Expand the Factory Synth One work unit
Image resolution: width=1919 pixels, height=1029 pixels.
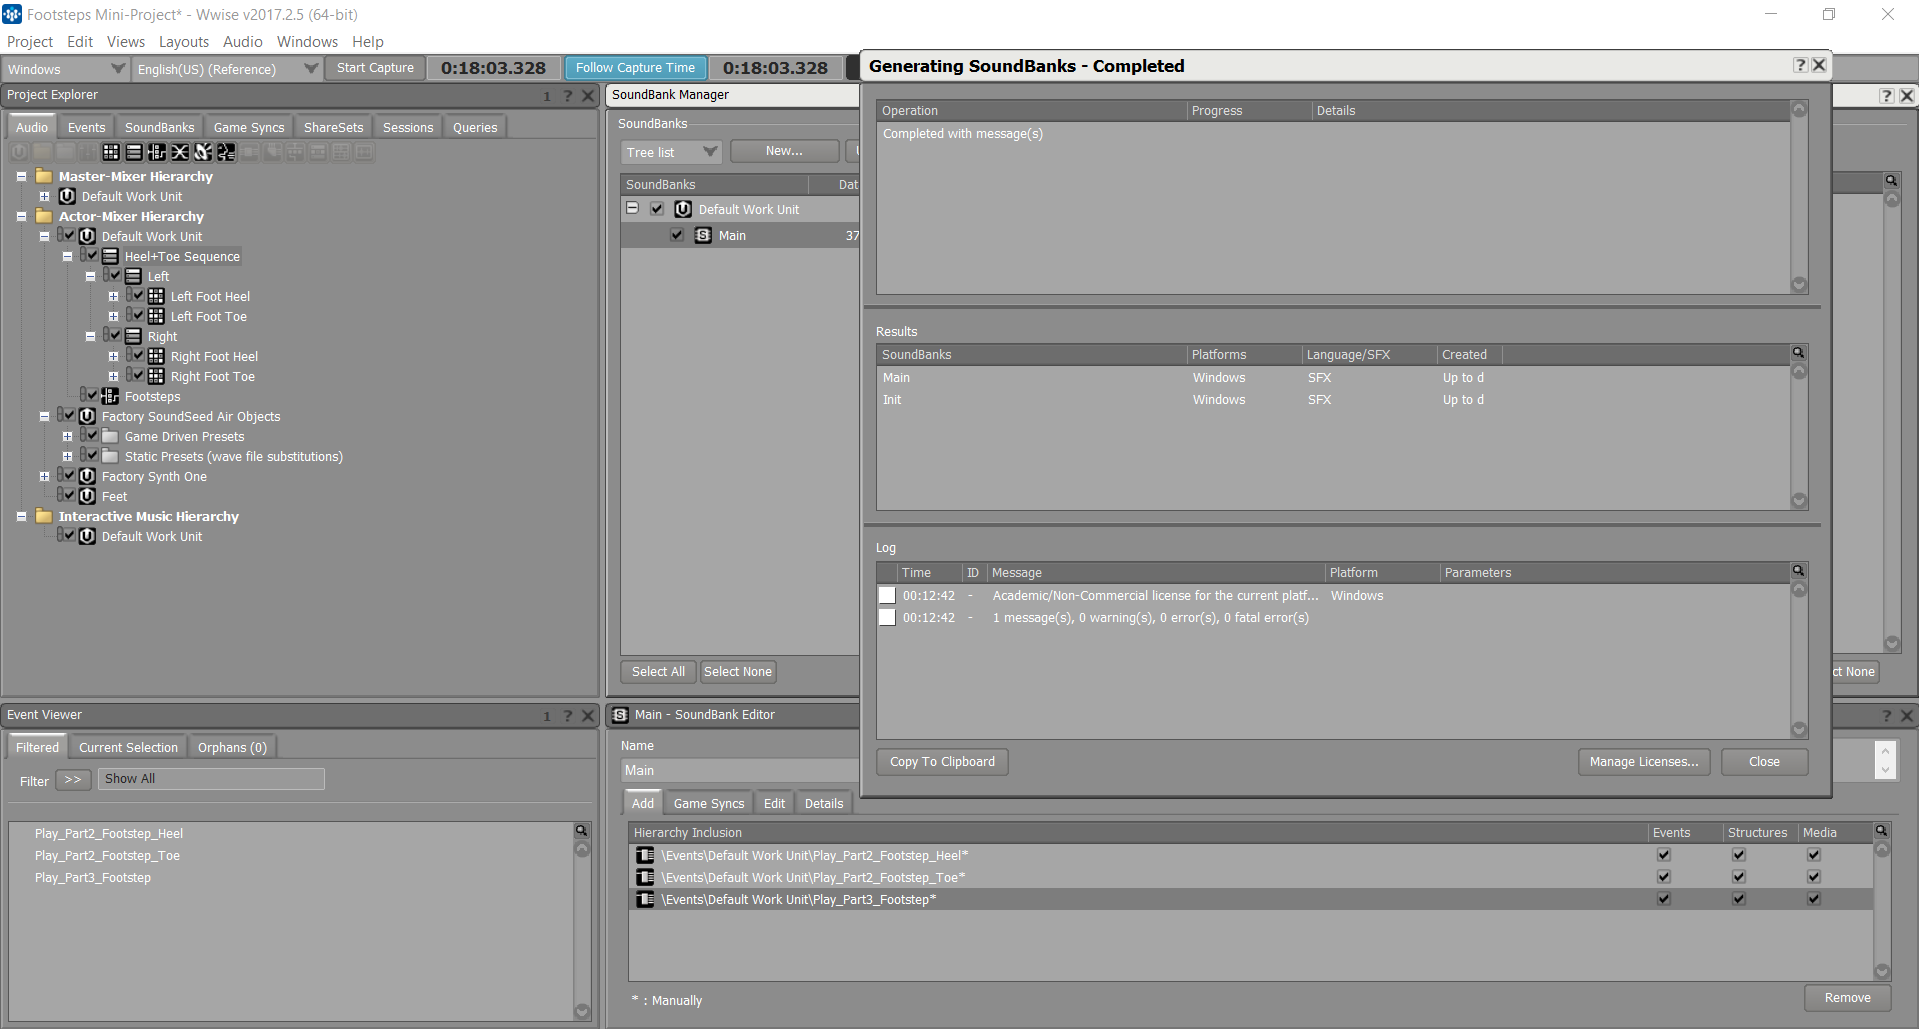point(44,476)
